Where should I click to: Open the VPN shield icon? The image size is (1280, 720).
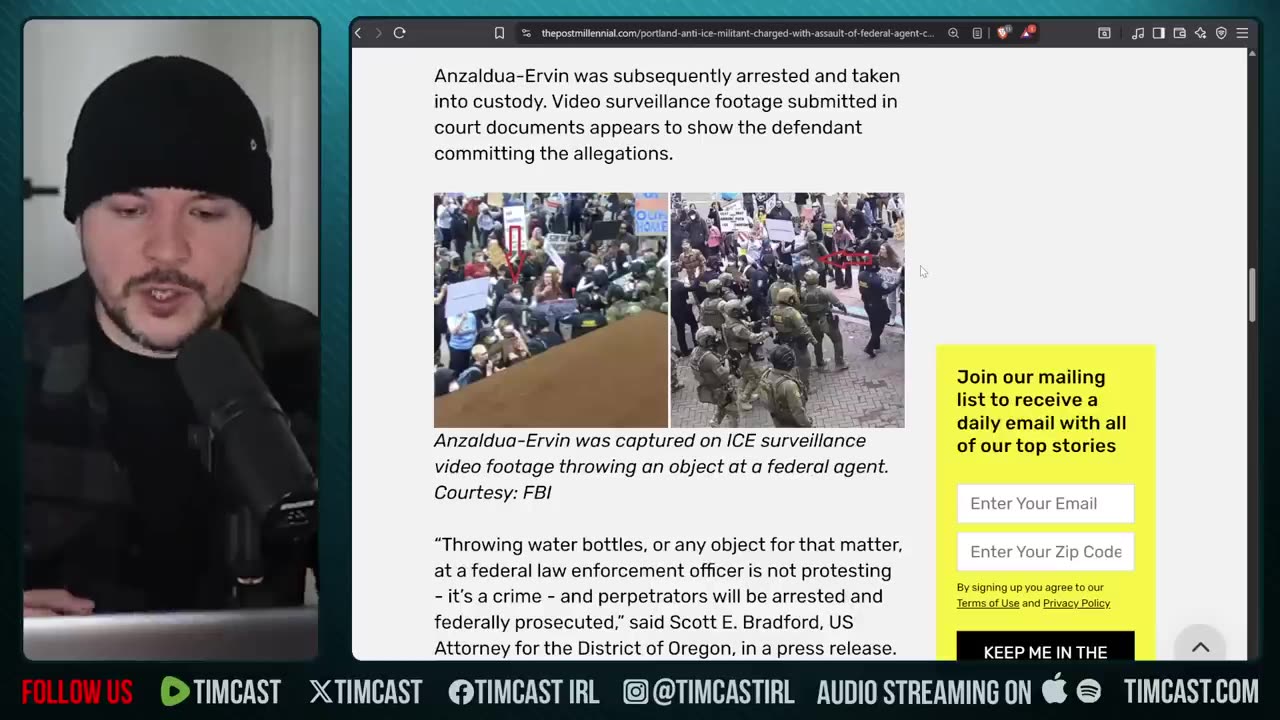click(1221, 33)
